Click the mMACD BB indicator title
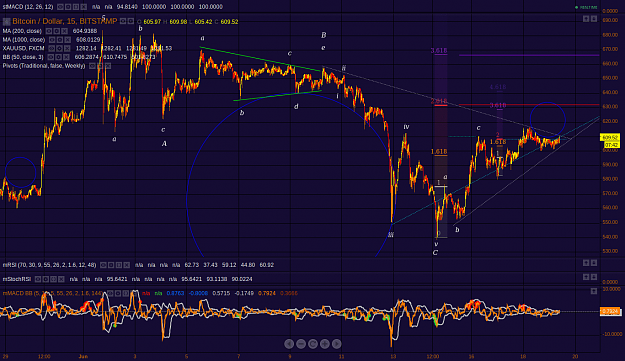Image resolution: width=625 pixels, height=361 pixels. coord(53,293)
